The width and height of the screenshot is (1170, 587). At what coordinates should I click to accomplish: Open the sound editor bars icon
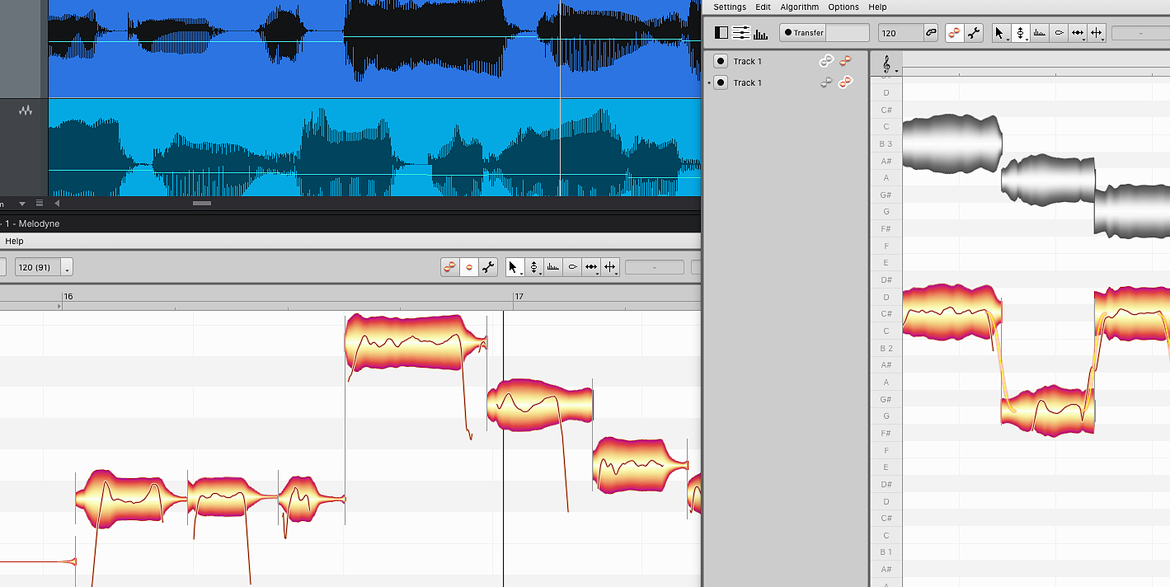coord(760,34)
